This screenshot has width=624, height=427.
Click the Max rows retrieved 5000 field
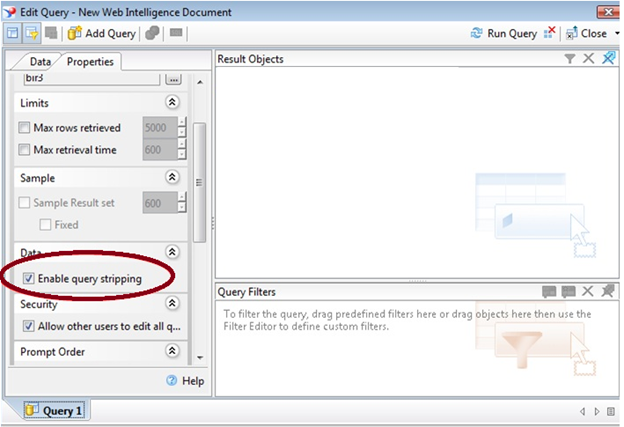coord(160,127)
